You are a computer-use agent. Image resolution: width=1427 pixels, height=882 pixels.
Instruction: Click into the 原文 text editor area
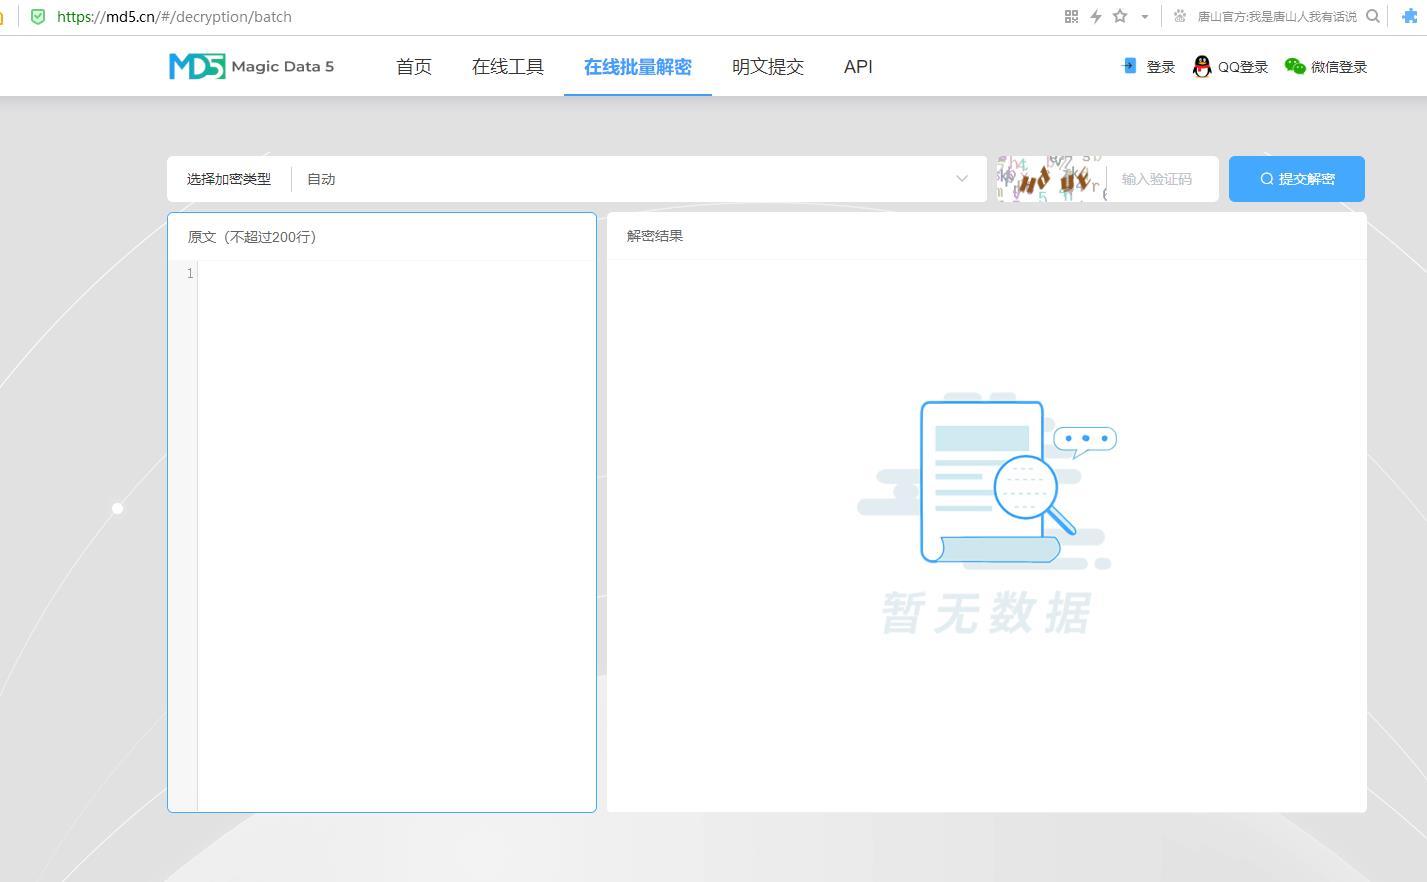tap(396, 536)
